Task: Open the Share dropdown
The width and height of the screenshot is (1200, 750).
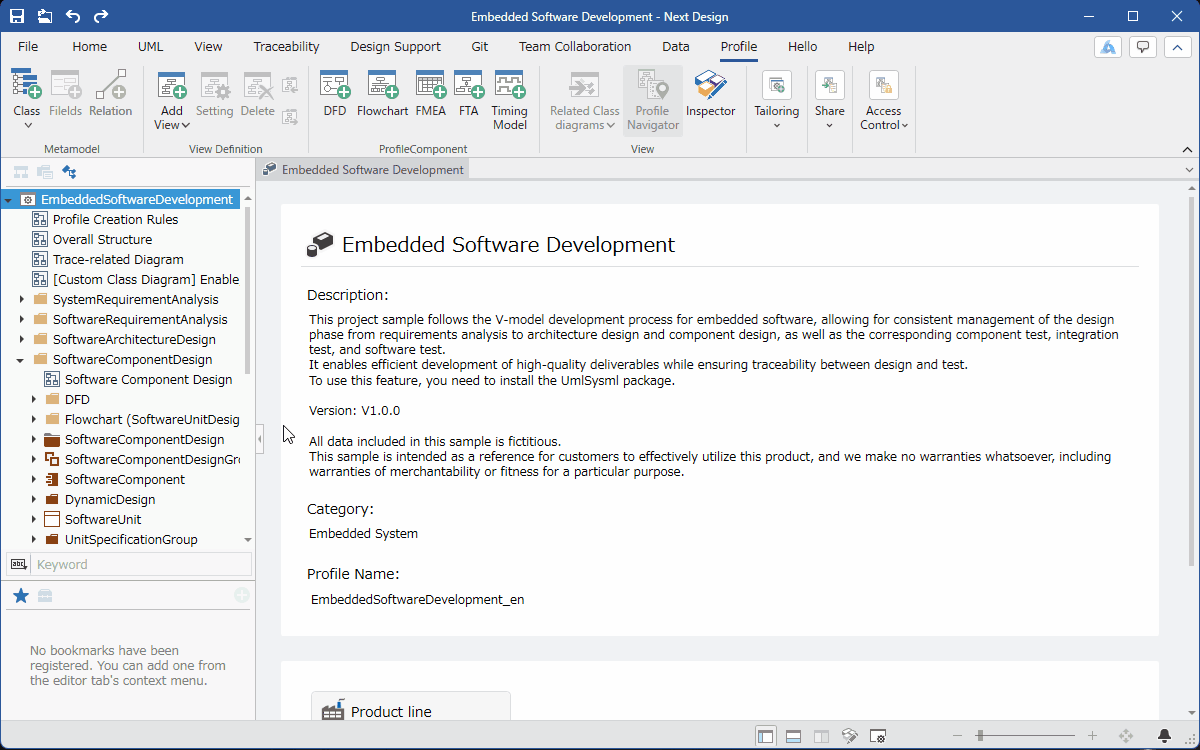Action: point(829,101)
